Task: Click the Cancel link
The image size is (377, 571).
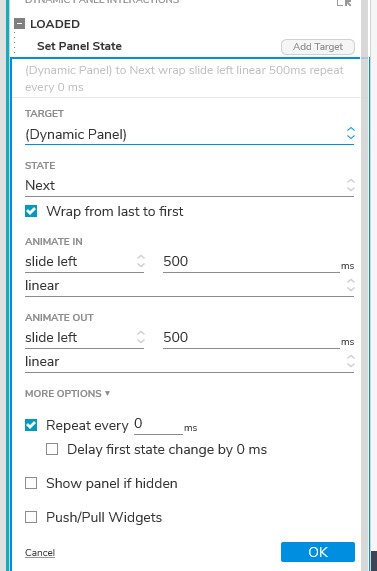Action: click(40, 552)
